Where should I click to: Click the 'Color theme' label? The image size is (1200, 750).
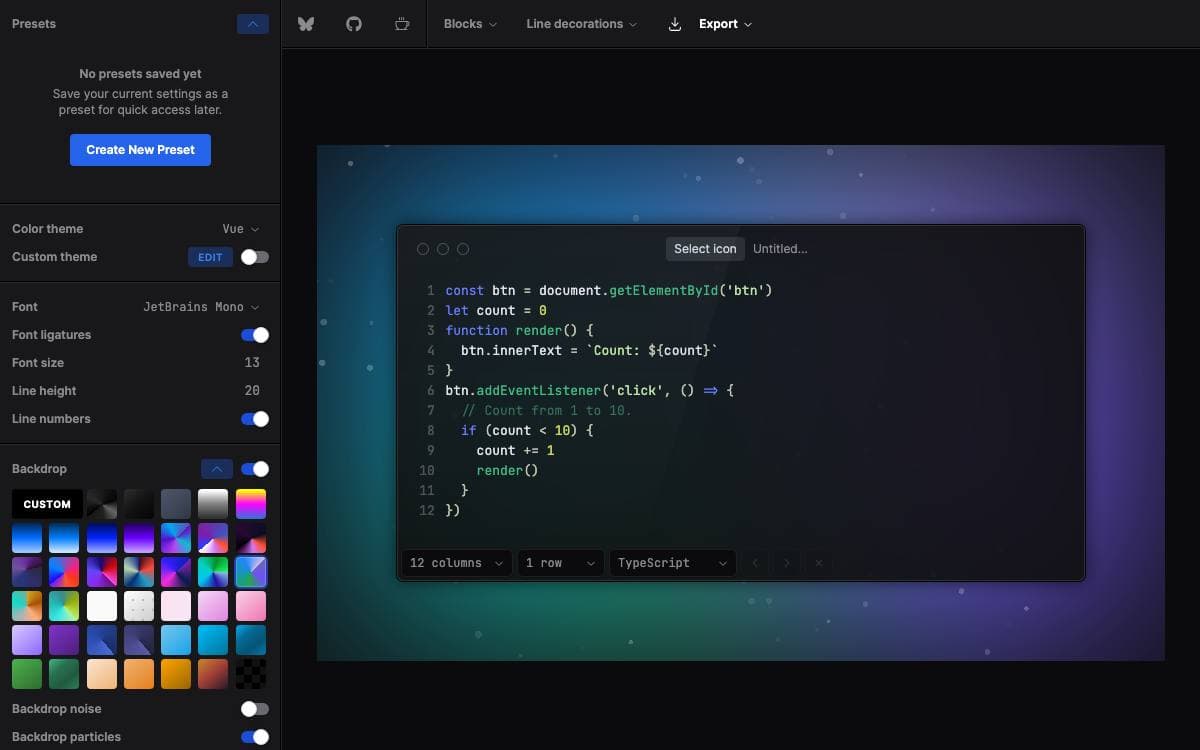(48, 229)
